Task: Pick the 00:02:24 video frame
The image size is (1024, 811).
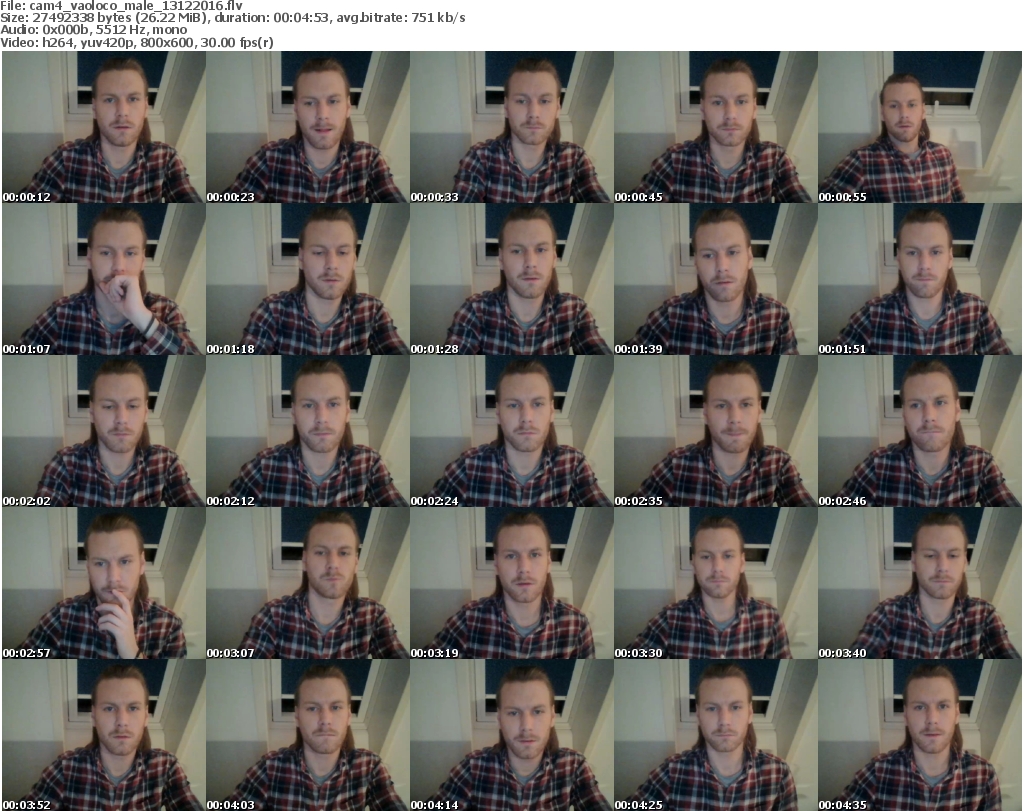Action: [512, 431]
